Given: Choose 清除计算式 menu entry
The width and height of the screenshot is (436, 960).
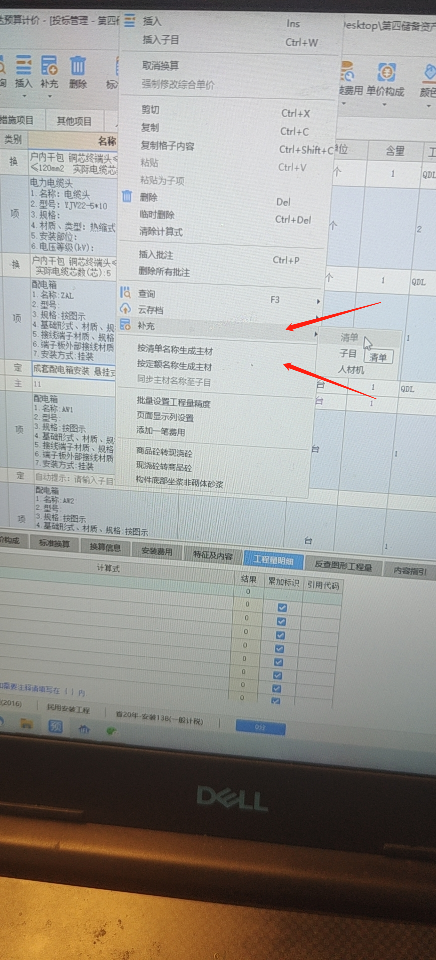Looking at the screenshot, I should pos(160,232).
